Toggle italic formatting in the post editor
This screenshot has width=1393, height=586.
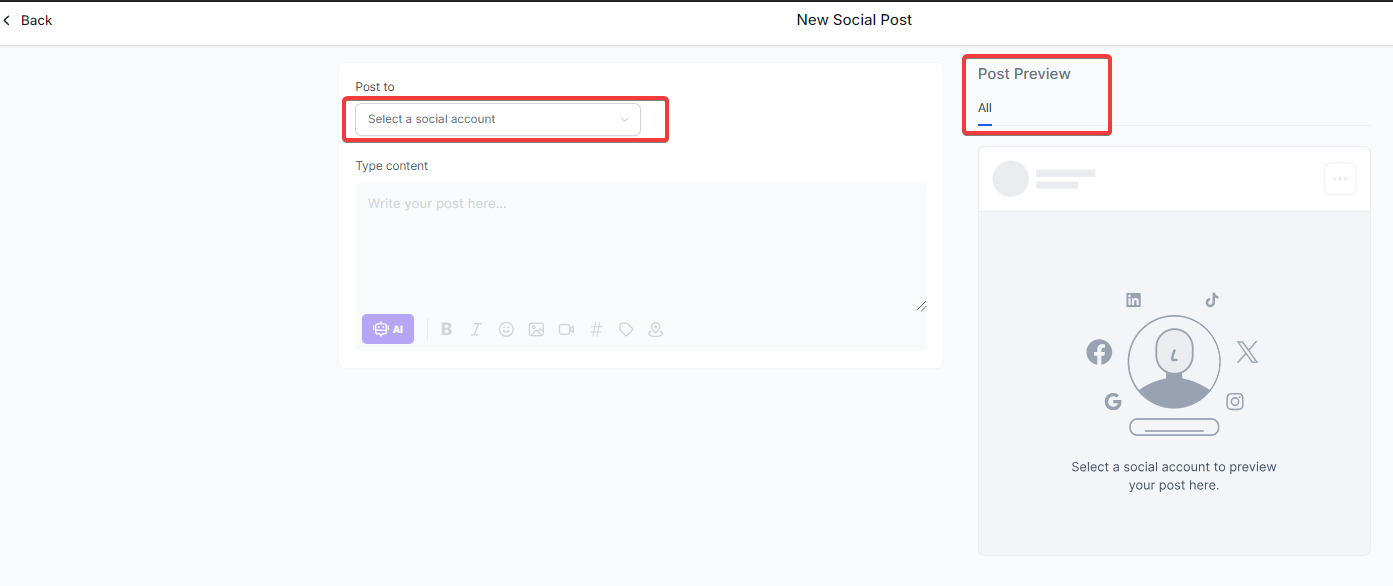tap(476, 329)
